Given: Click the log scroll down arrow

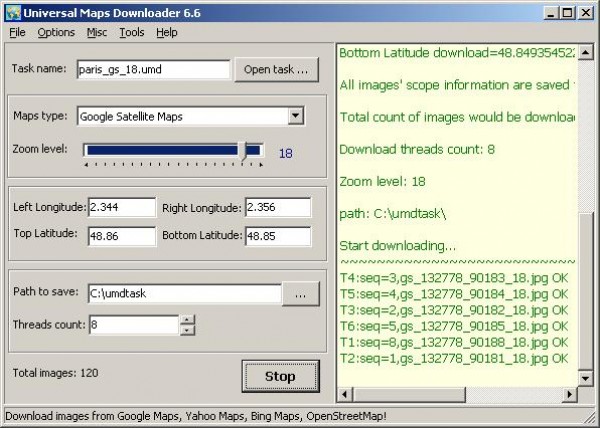Looking at the screenshot, I should [x=585, y=379].
